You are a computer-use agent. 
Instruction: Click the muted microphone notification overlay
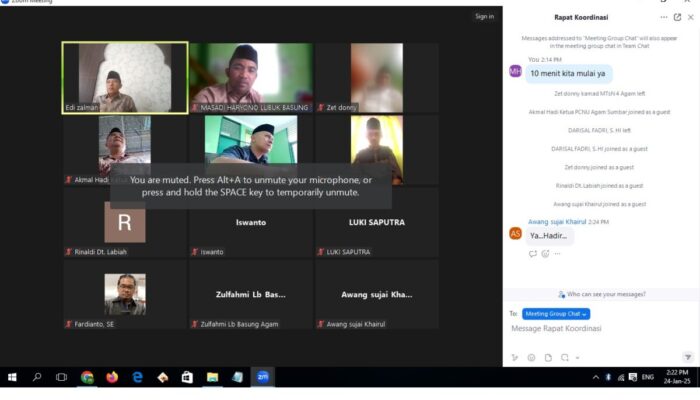click(251, 186)
